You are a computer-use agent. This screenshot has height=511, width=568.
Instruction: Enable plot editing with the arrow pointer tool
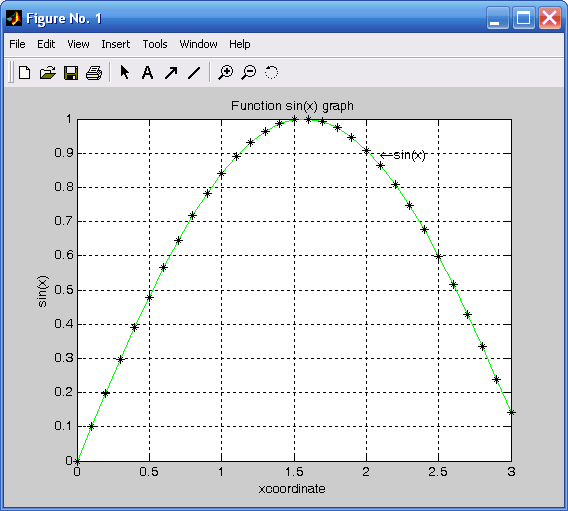[124, 72]
